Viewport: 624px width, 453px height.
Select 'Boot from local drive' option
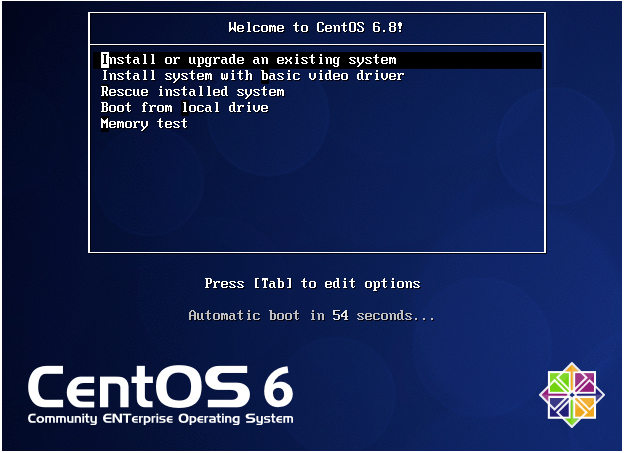click(x=184, y=107)
